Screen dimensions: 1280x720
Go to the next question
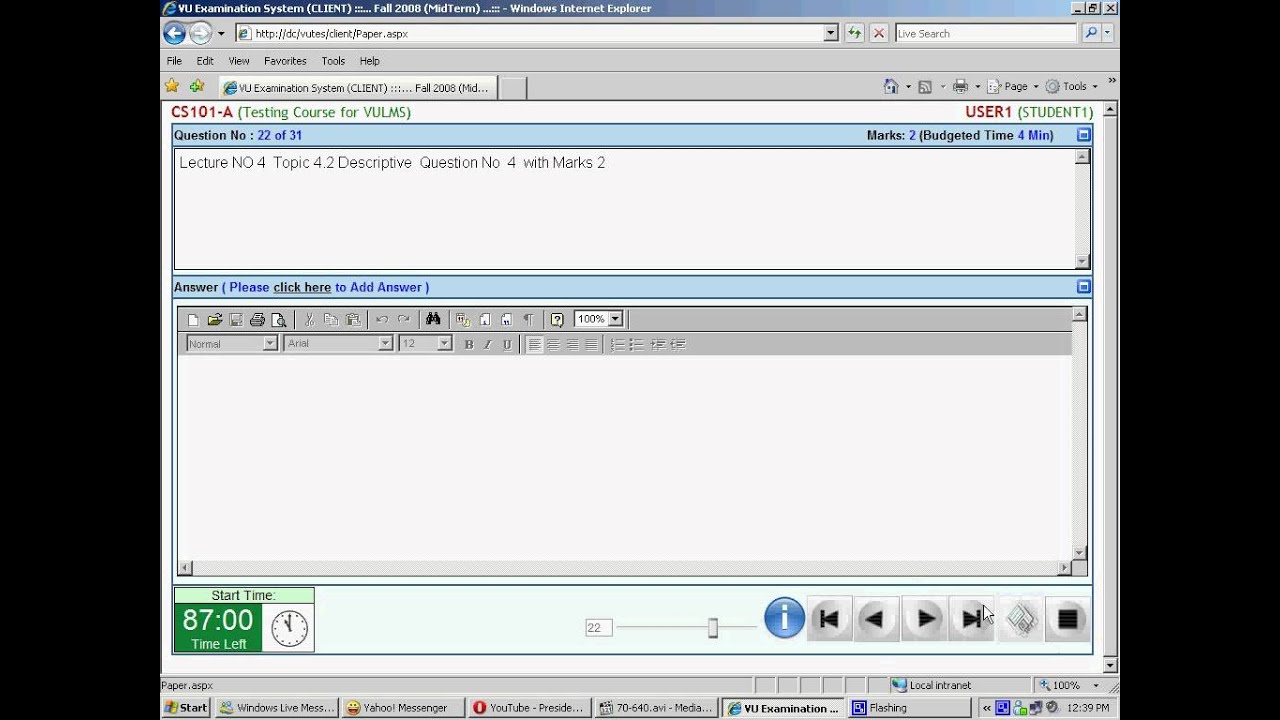pyautogui.click(x=926, y=619)
